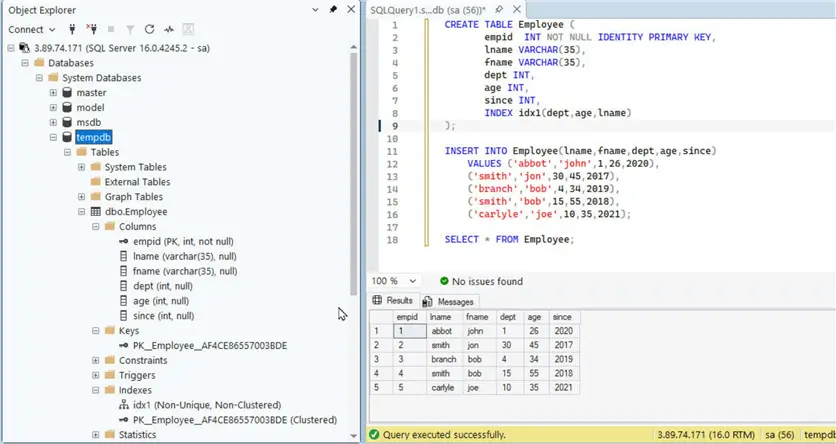Collapse the Indexes folder

(95, 390)
